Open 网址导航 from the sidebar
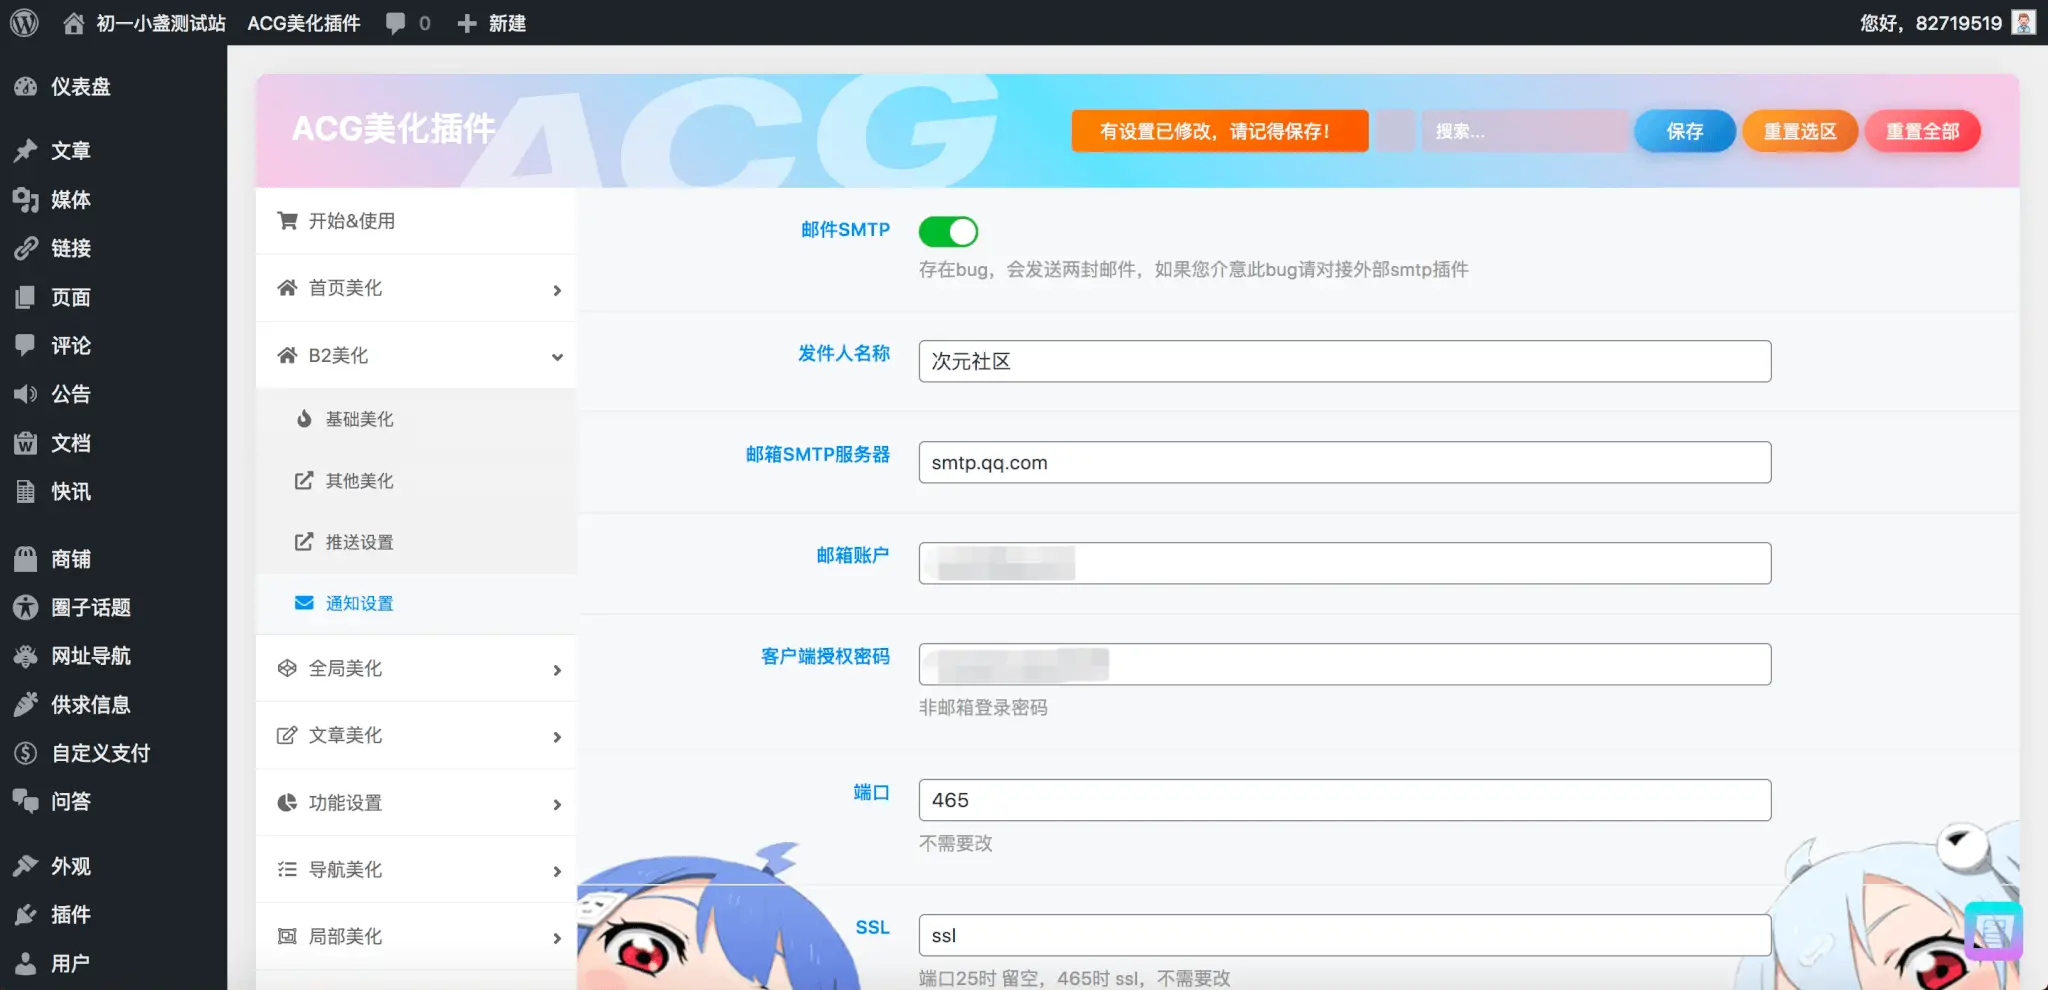The height and width of the screenshot is (990, 2048). [90, 656]
